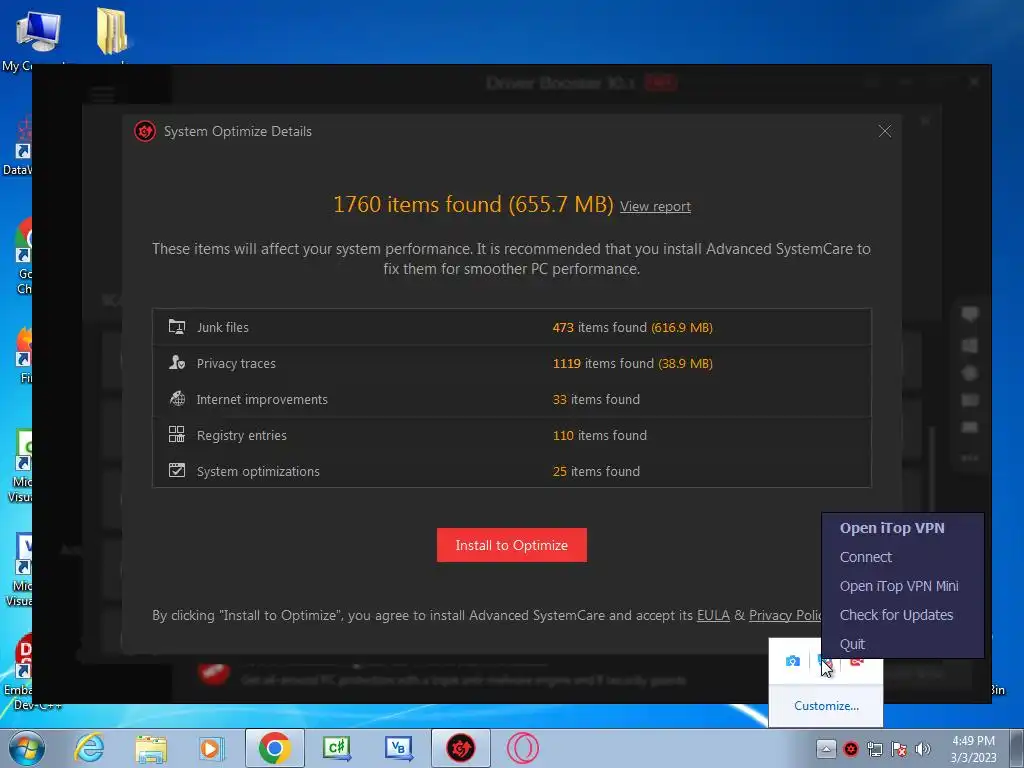Click 33 items found text
The width and height of the screenshot is (1024, 768).
point(596,399)
